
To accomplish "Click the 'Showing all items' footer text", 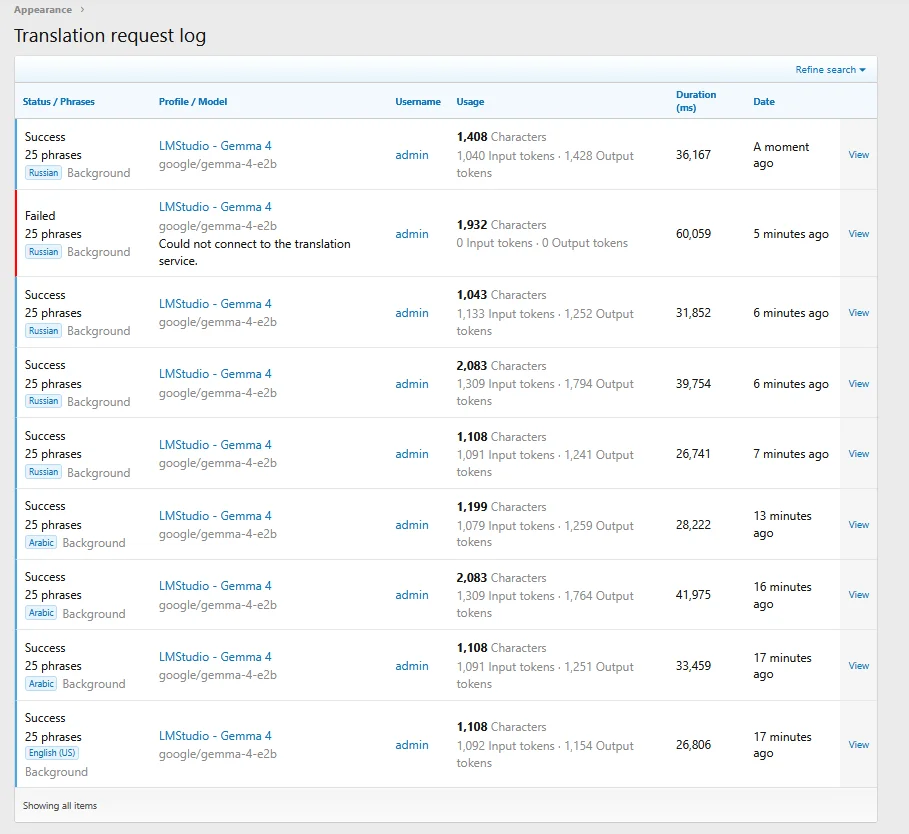I will tap(60, 806).
